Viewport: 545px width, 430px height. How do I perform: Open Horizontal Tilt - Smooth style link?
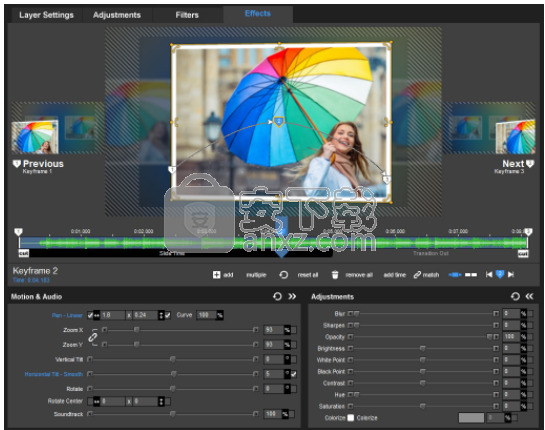[x=54, y=374]
